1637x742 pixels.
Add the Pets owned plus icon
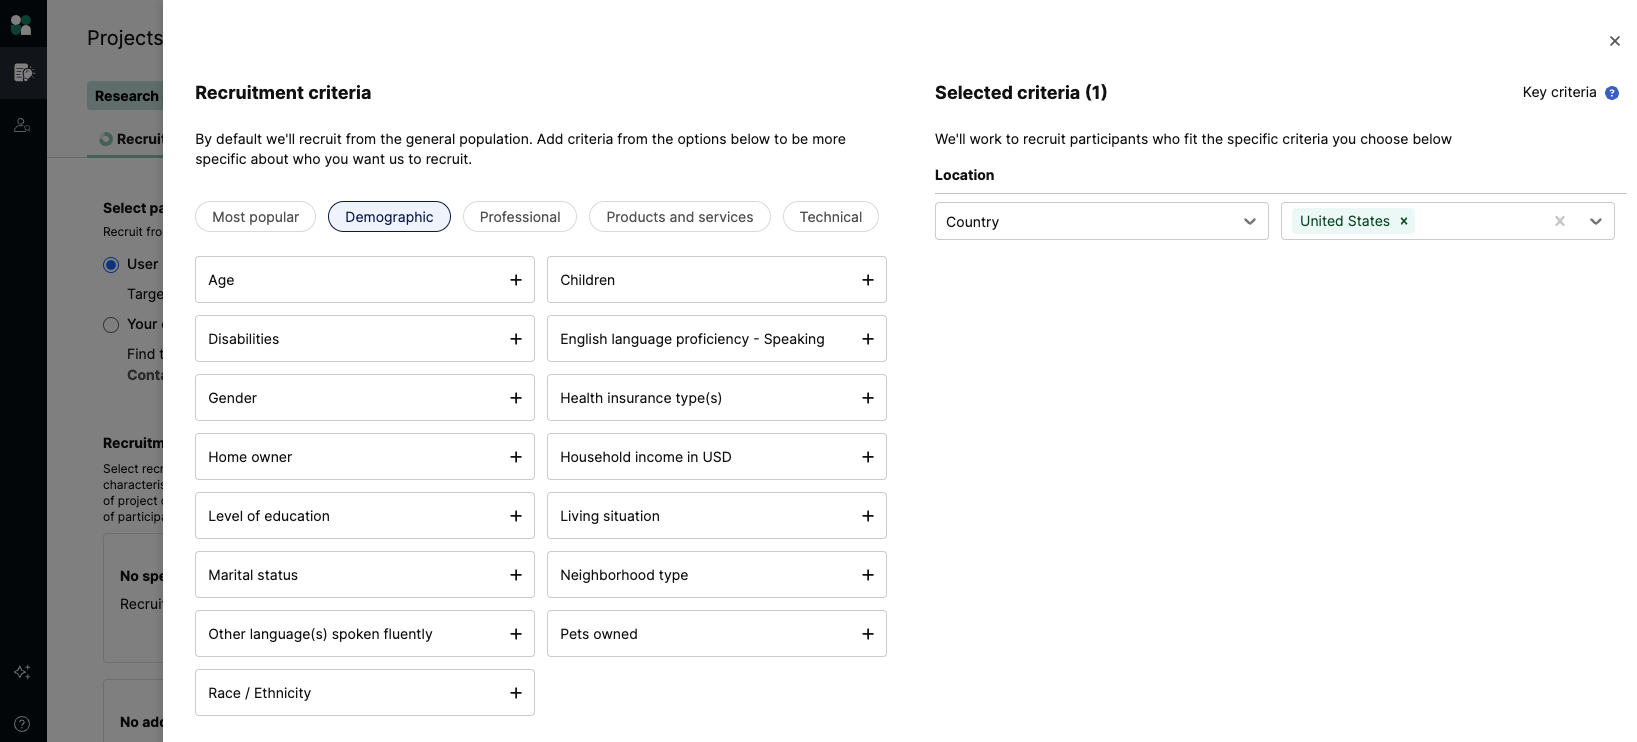[x=868, y=634]
